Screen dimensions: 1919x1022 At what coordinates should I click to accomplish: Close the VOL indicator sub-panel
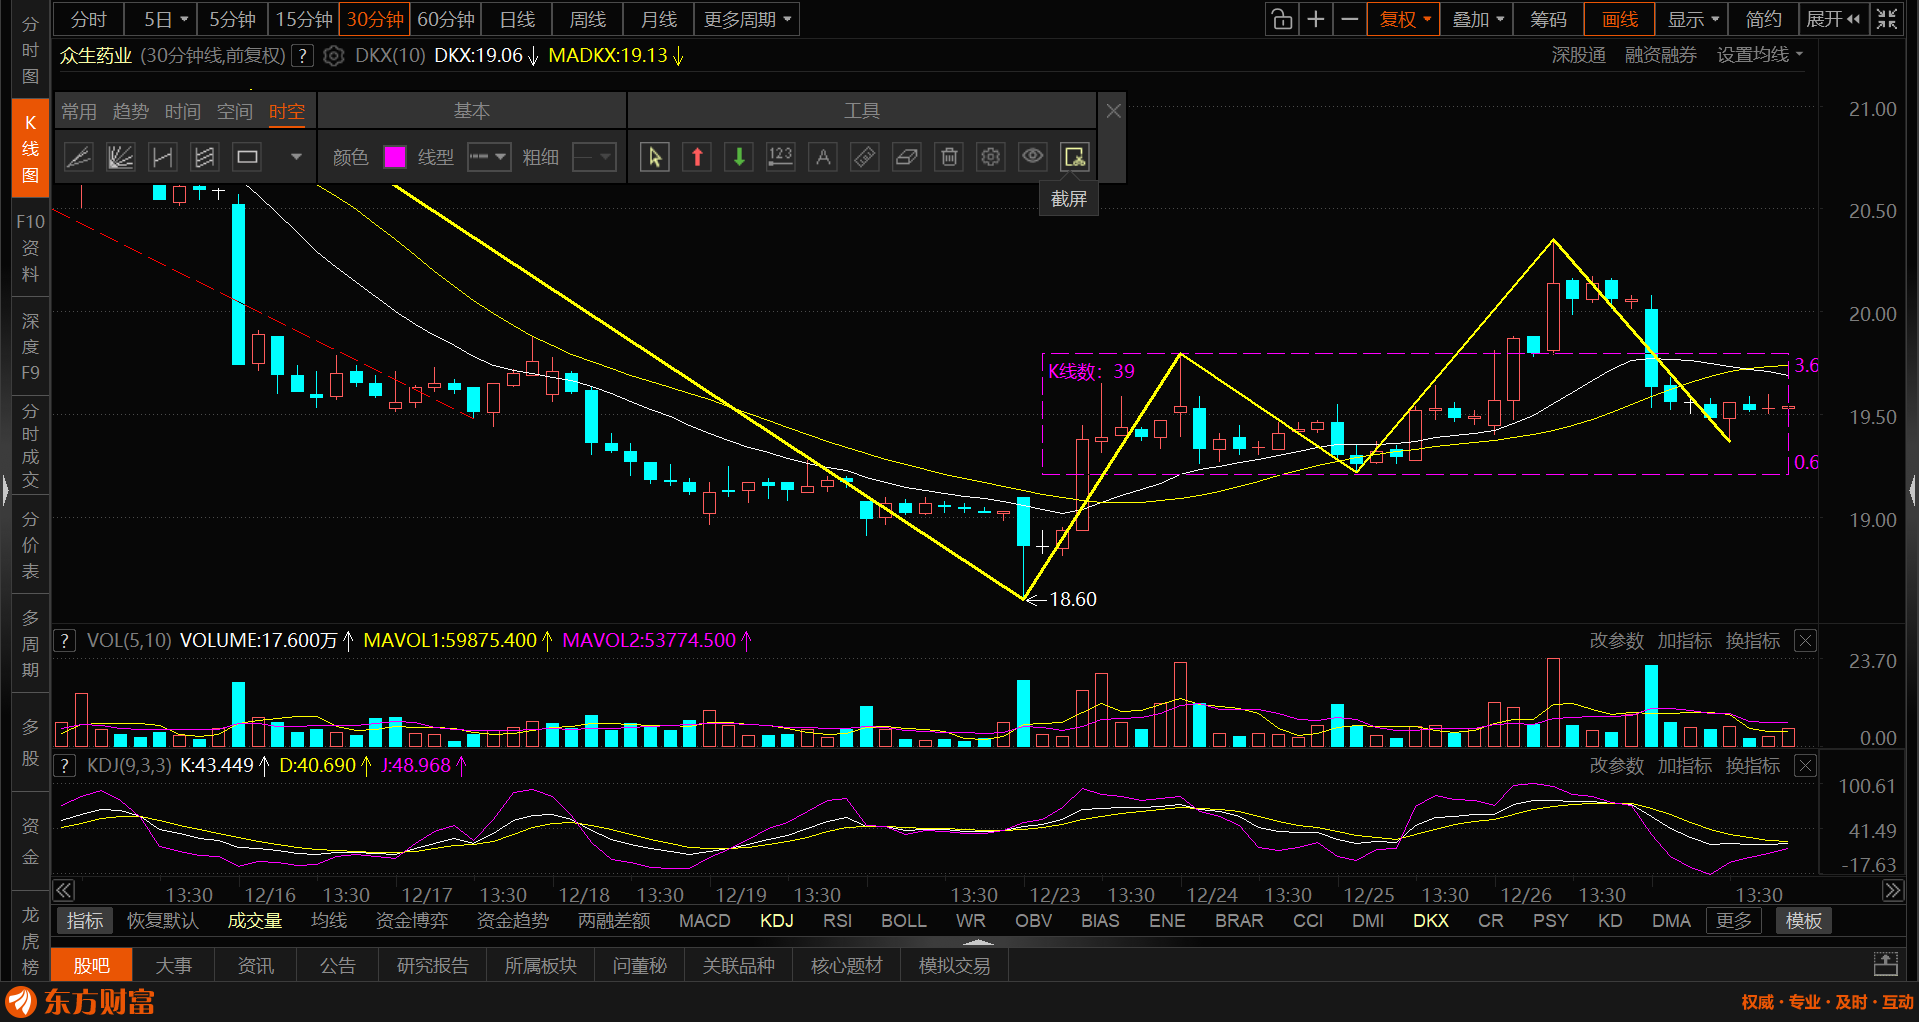coord(1805,641)
